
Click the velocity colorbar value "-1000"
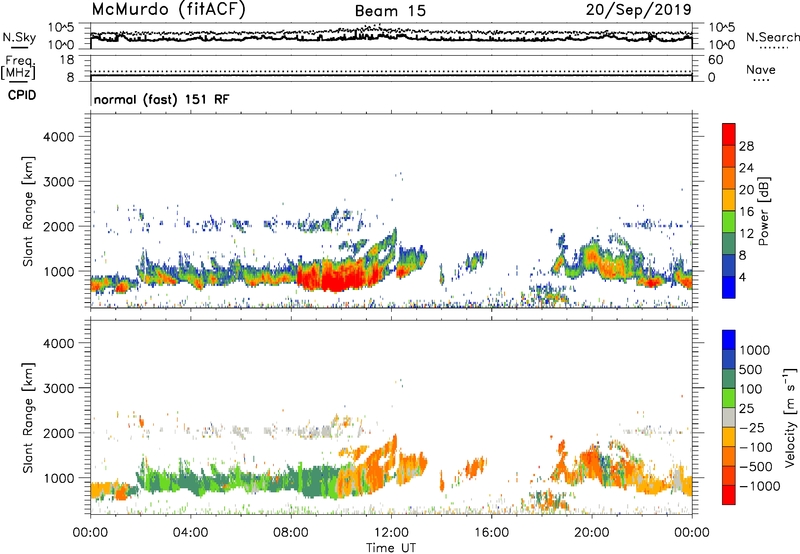759,486
